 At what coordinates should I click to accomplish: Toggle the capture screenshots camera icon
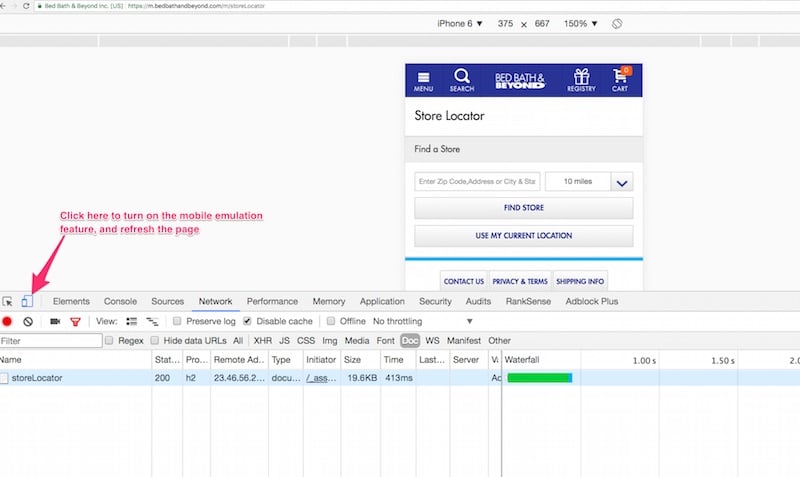pos(55,321)
